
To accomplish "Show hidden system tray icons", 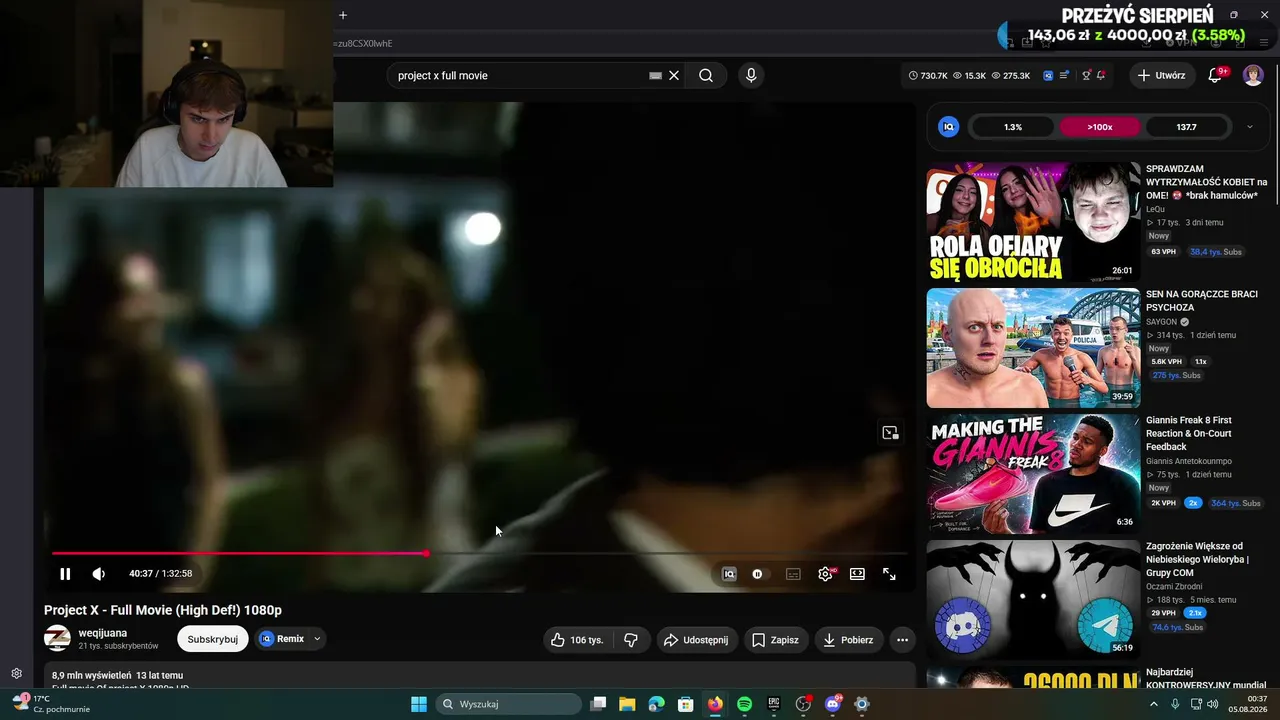I will (x=1154, y=704).
